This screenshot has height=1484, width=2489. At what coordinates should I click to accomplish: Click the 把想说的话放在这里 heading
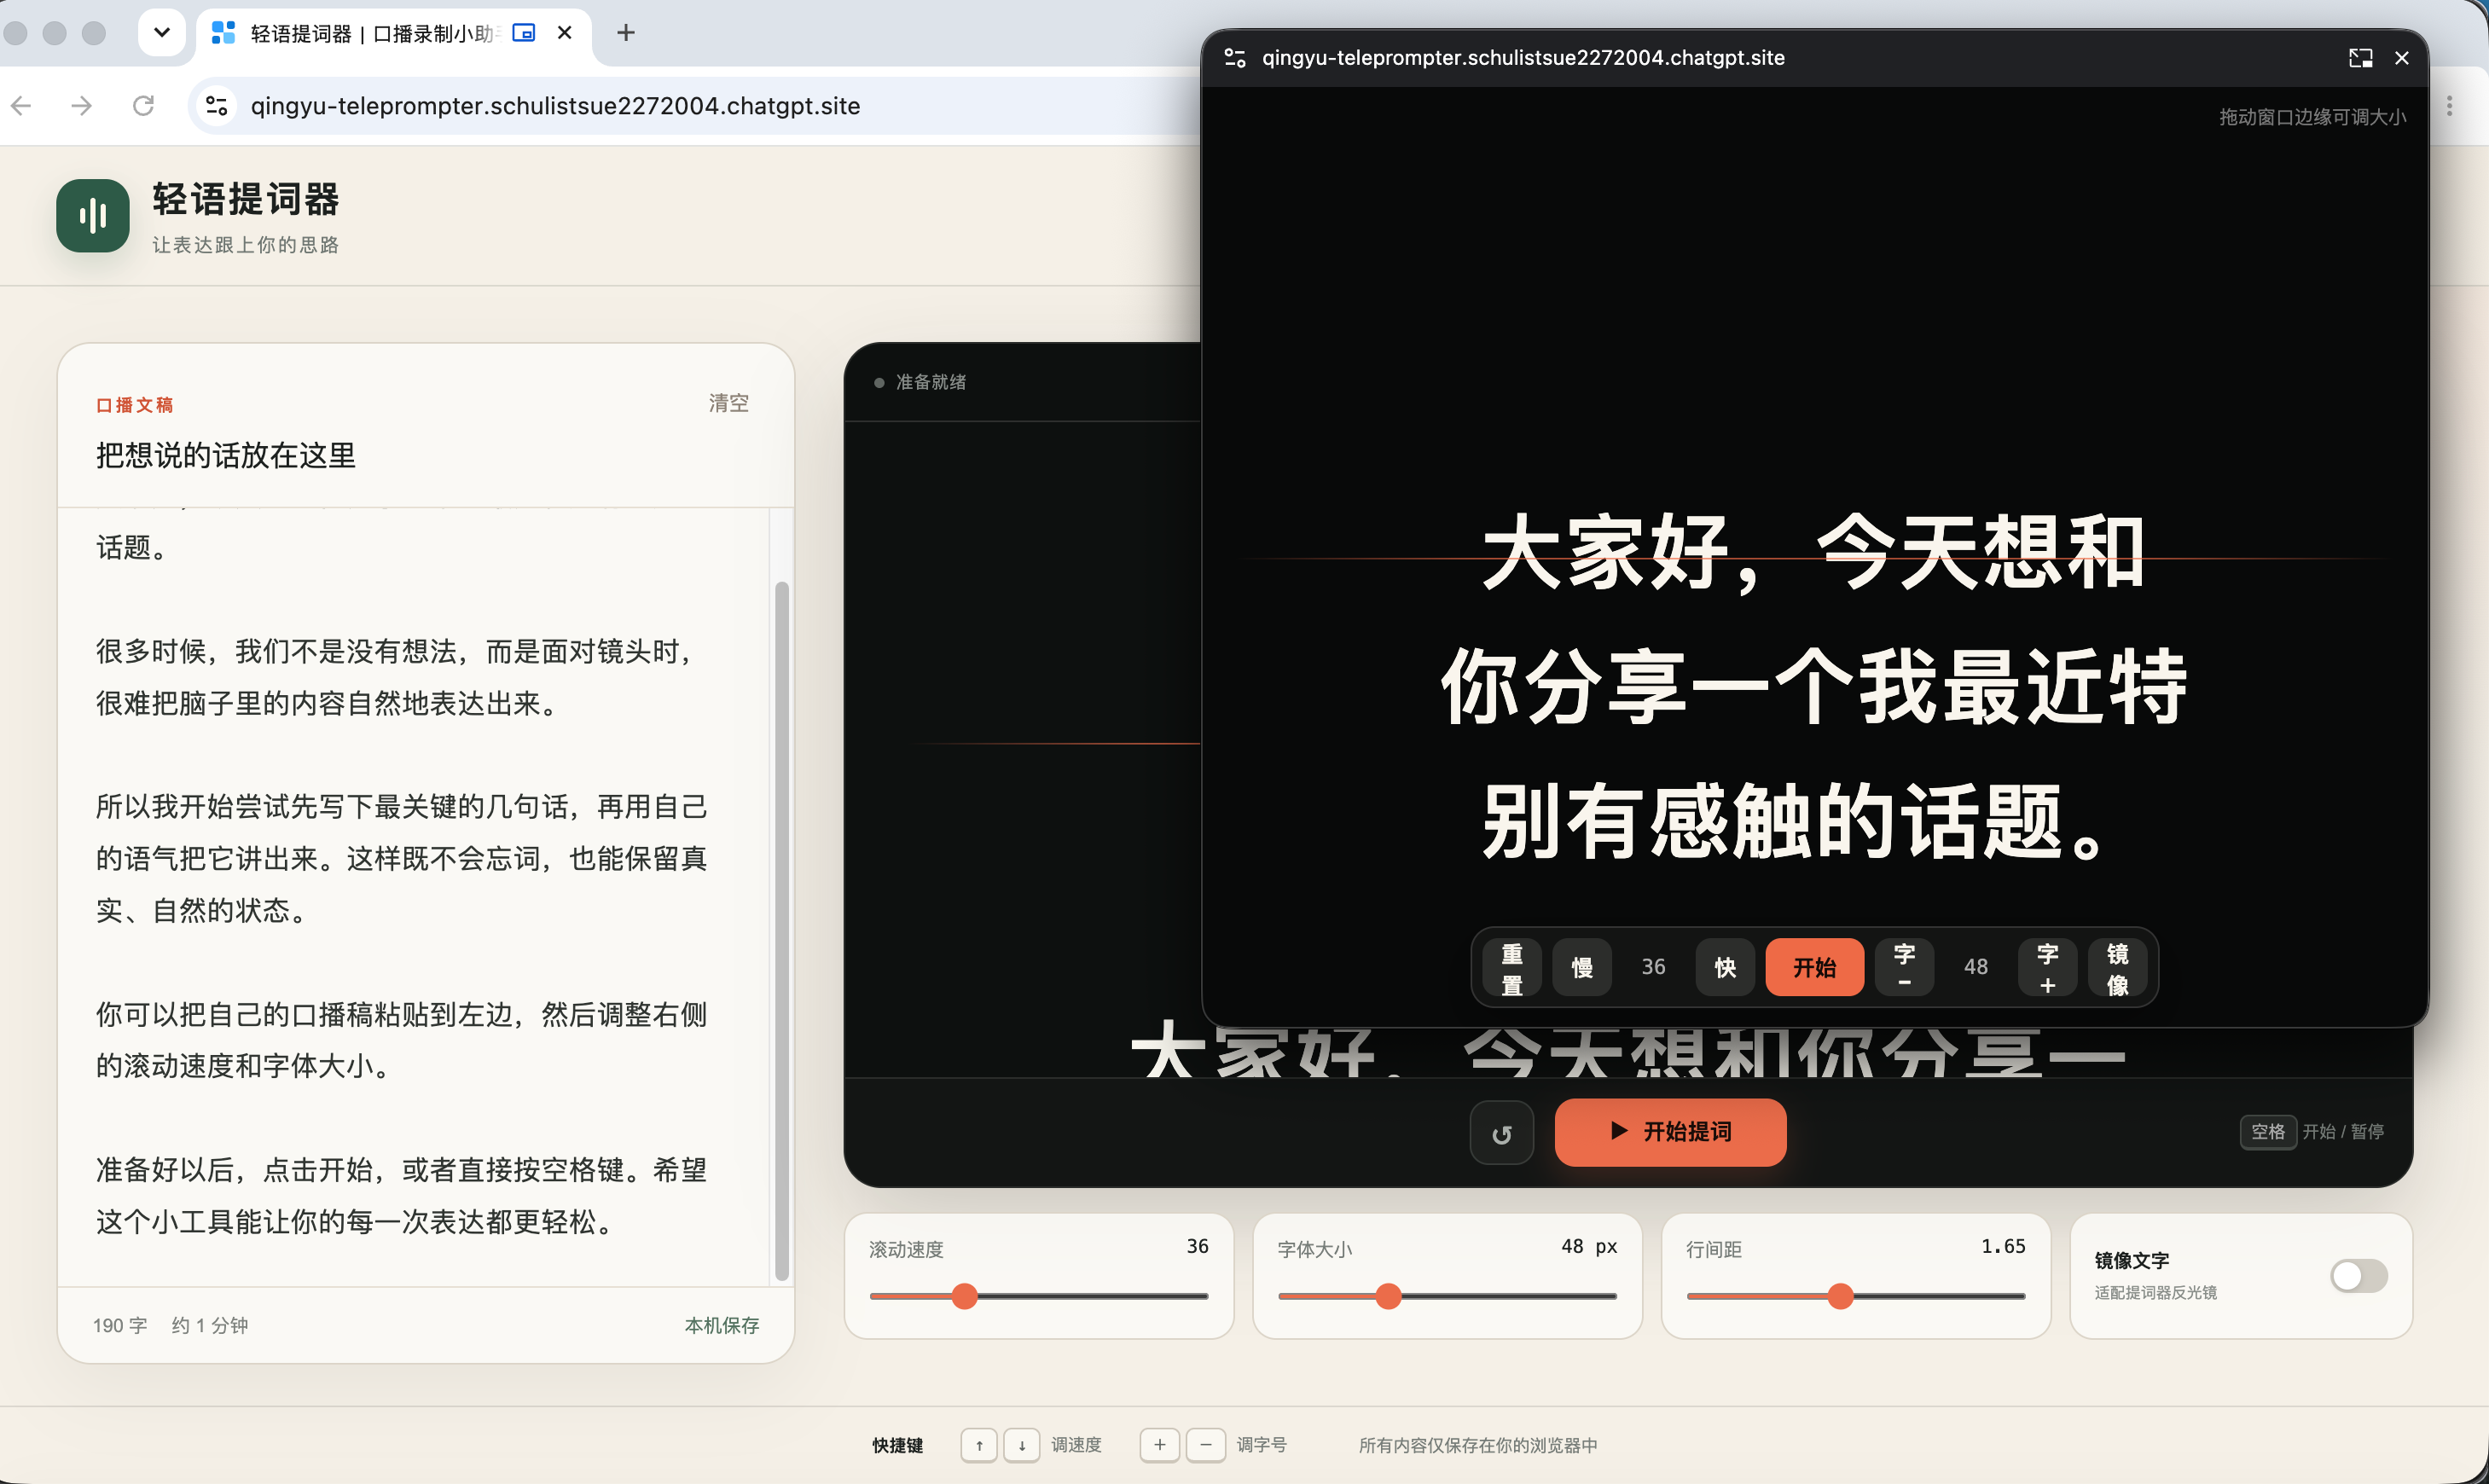pyautogui.click(x=226, y=456)
